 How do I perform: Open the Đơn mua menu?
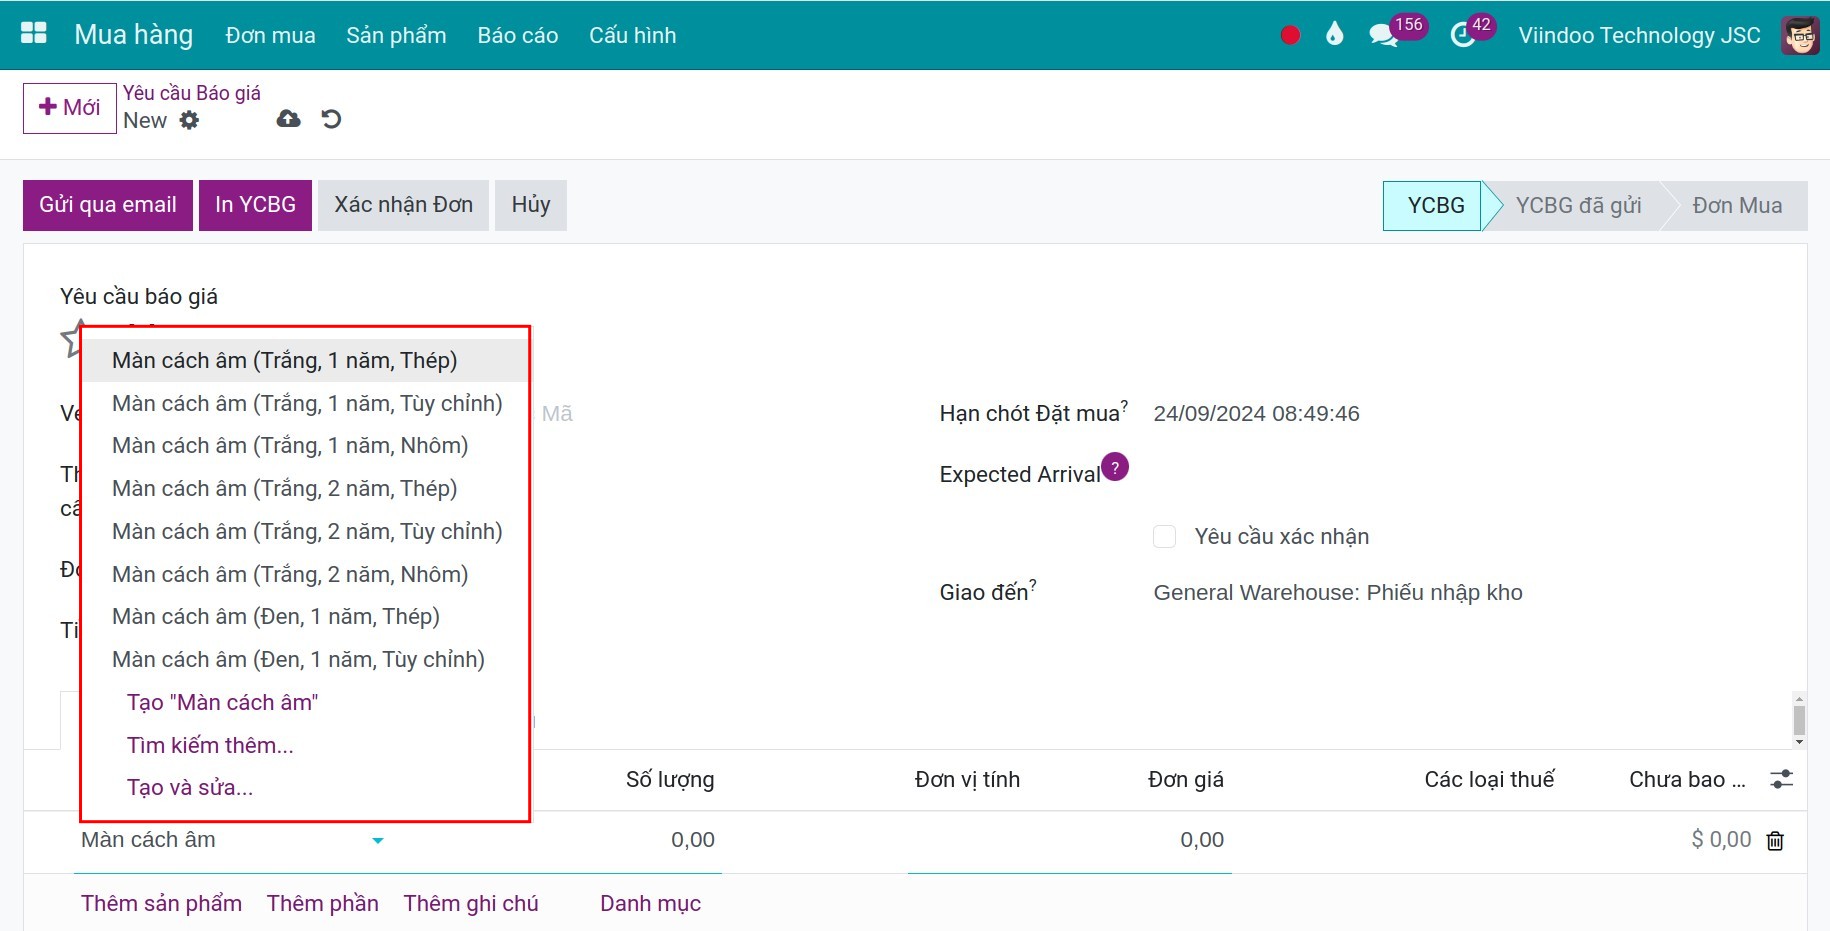(270, 35)
